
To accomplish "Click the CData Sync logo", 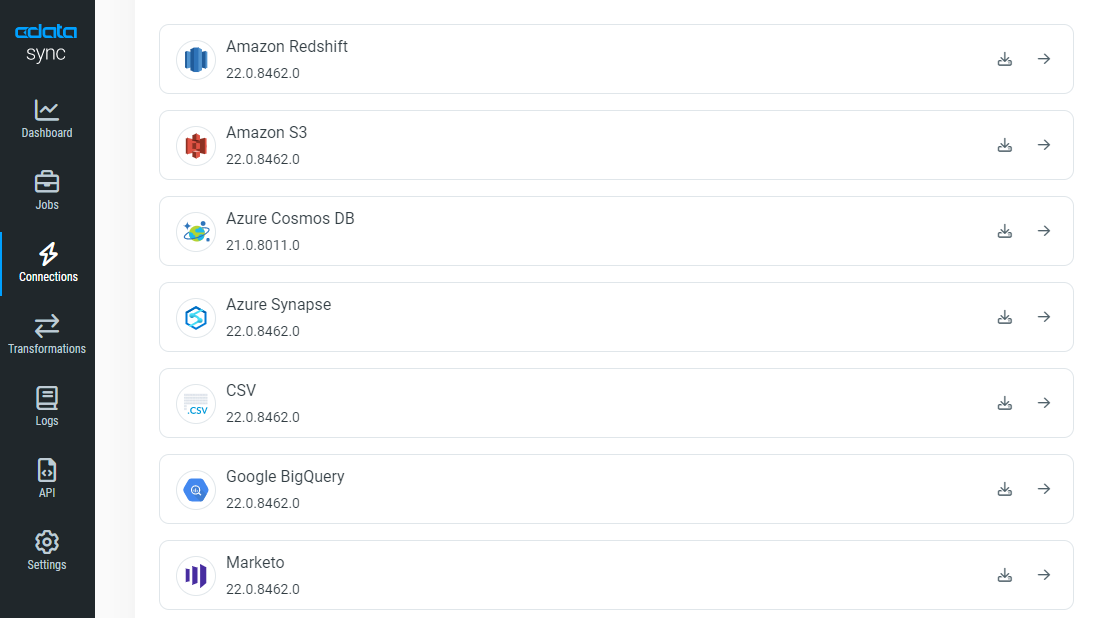I will (x=47, y=44).
